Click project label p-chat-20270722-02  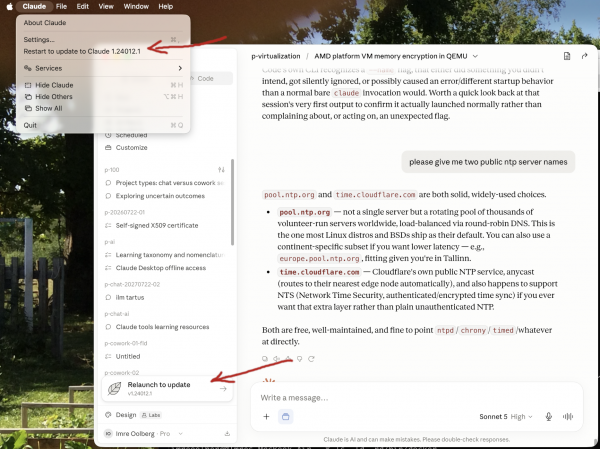tap(132, 284)
